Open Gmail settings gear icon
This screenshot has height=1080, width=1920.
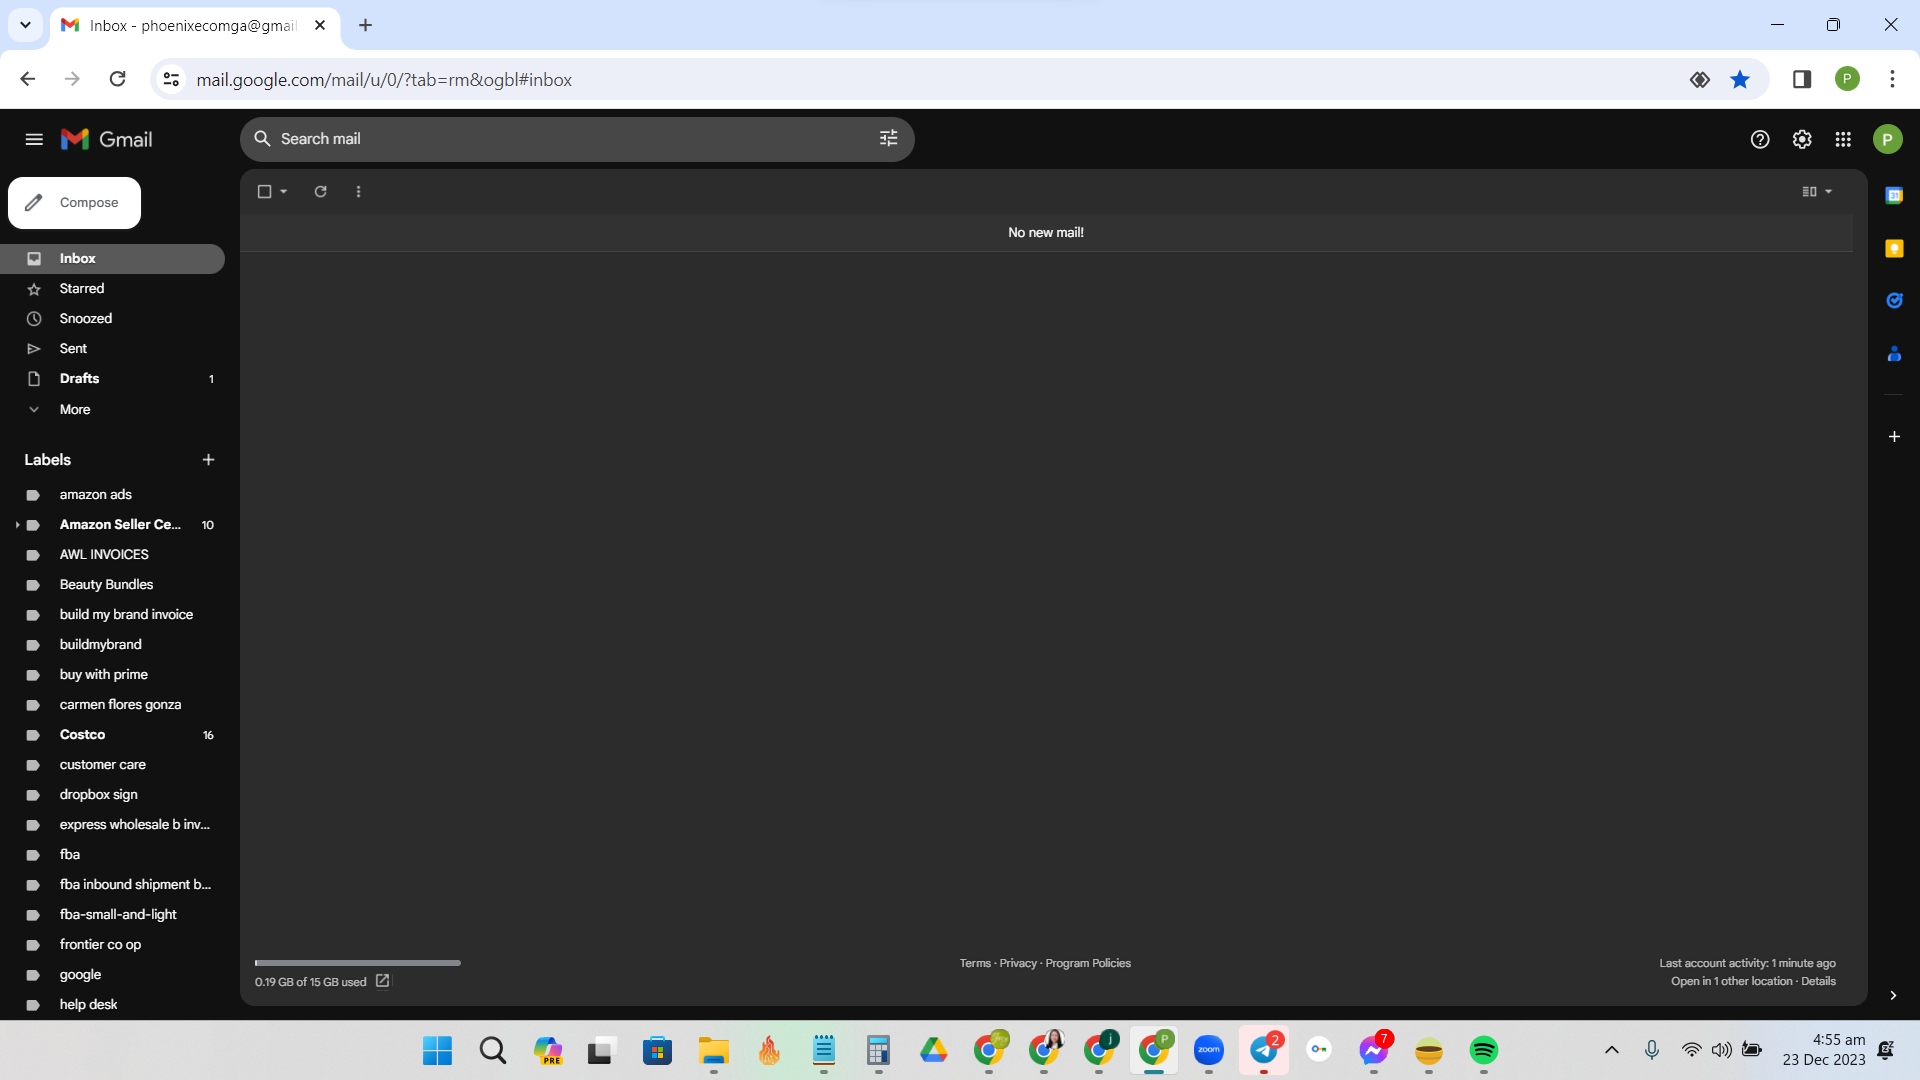[x=1801, y=140]
